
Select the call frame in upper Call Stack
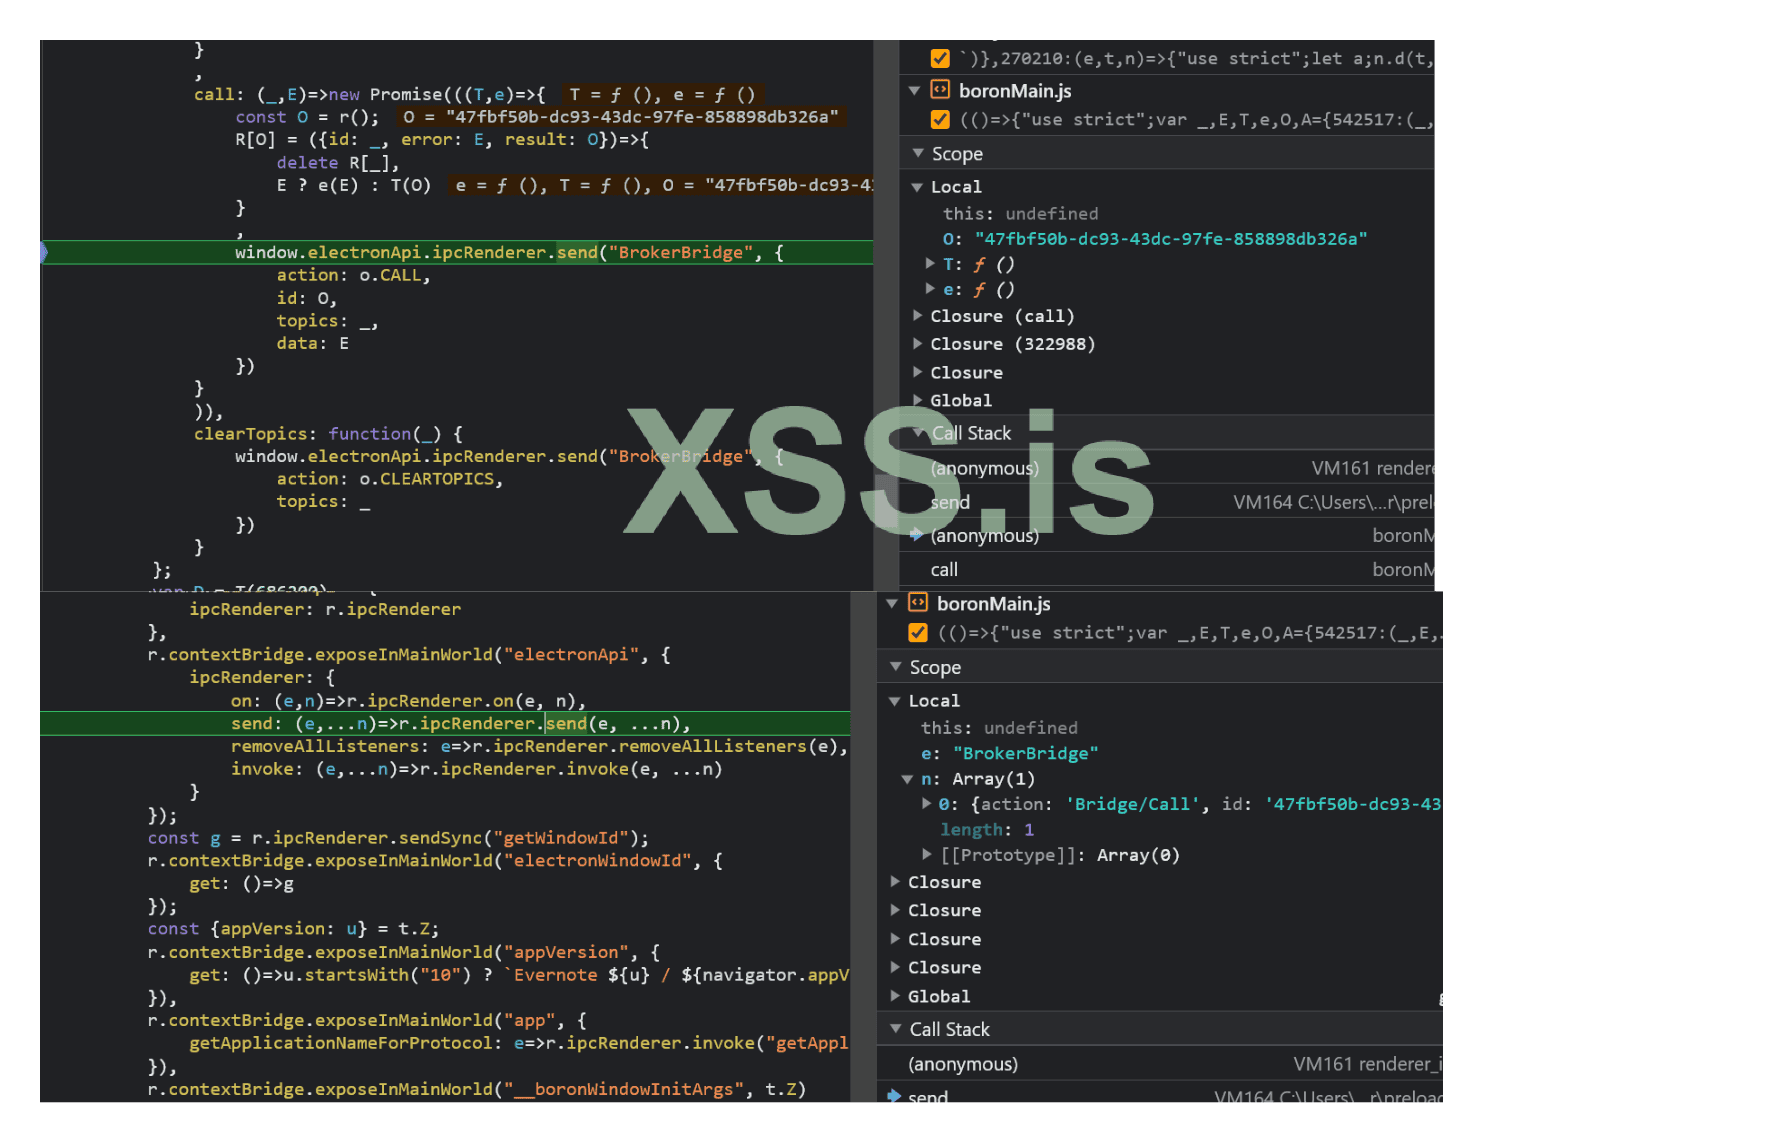pyautogui.click(x=1167, y=569)
